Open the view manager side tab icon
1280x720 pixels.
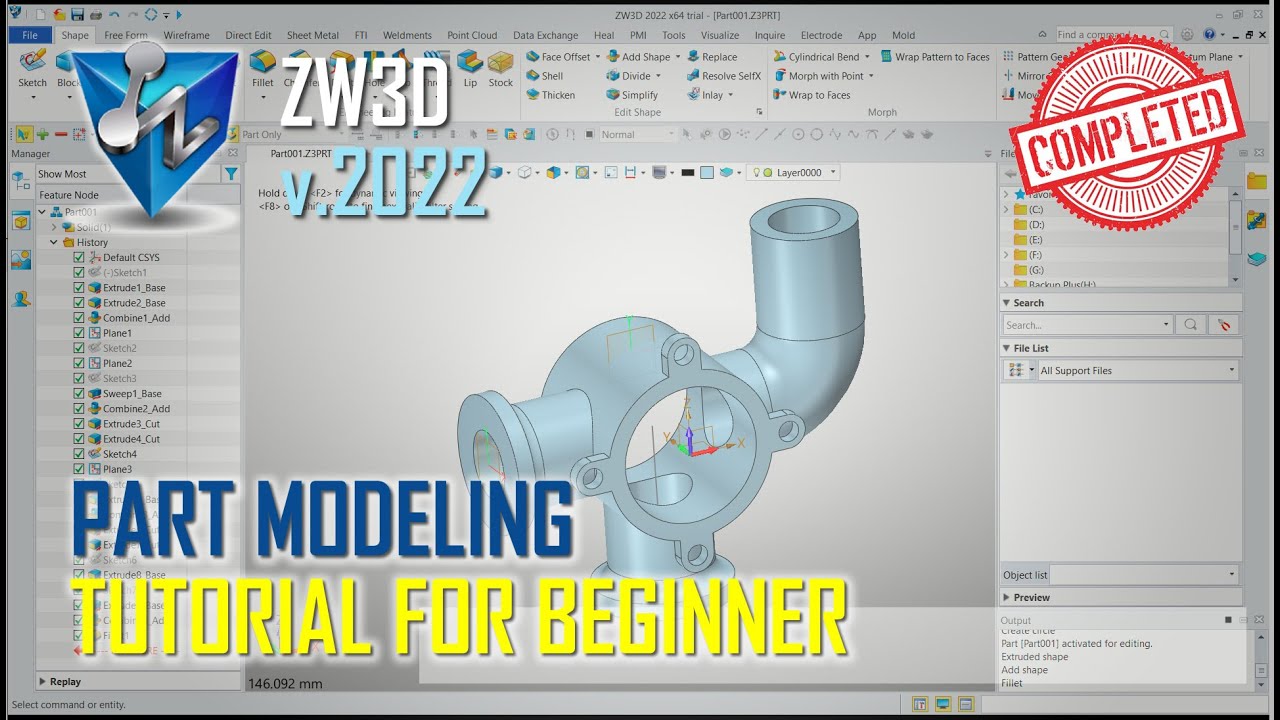(x=21, y=221)
